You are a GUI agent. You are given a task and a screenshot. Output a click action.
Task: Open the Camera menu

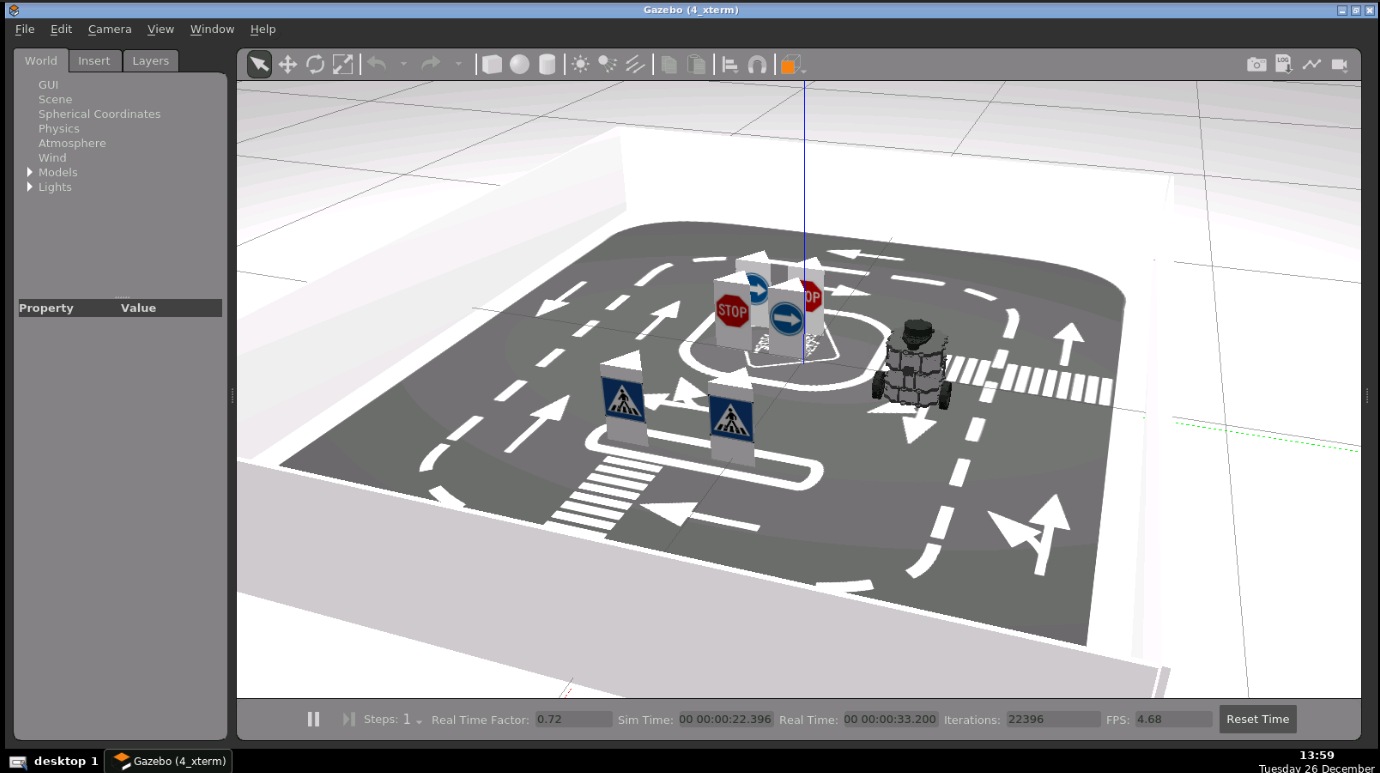[109, 29]
